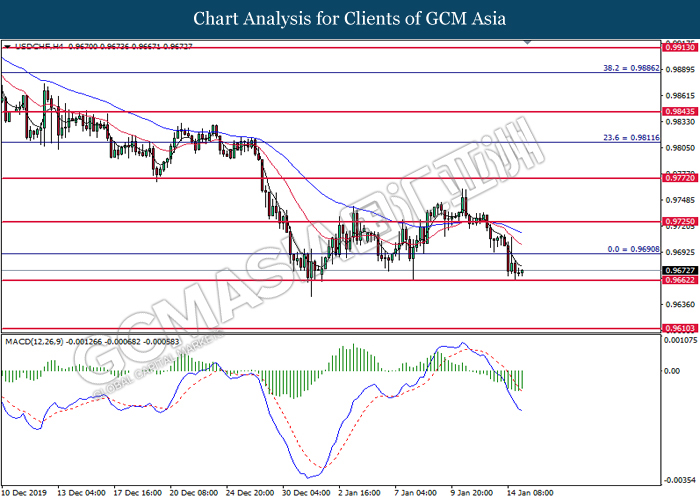
Task: Click the MACD scale value -0.00354
Action: (680, 480)
